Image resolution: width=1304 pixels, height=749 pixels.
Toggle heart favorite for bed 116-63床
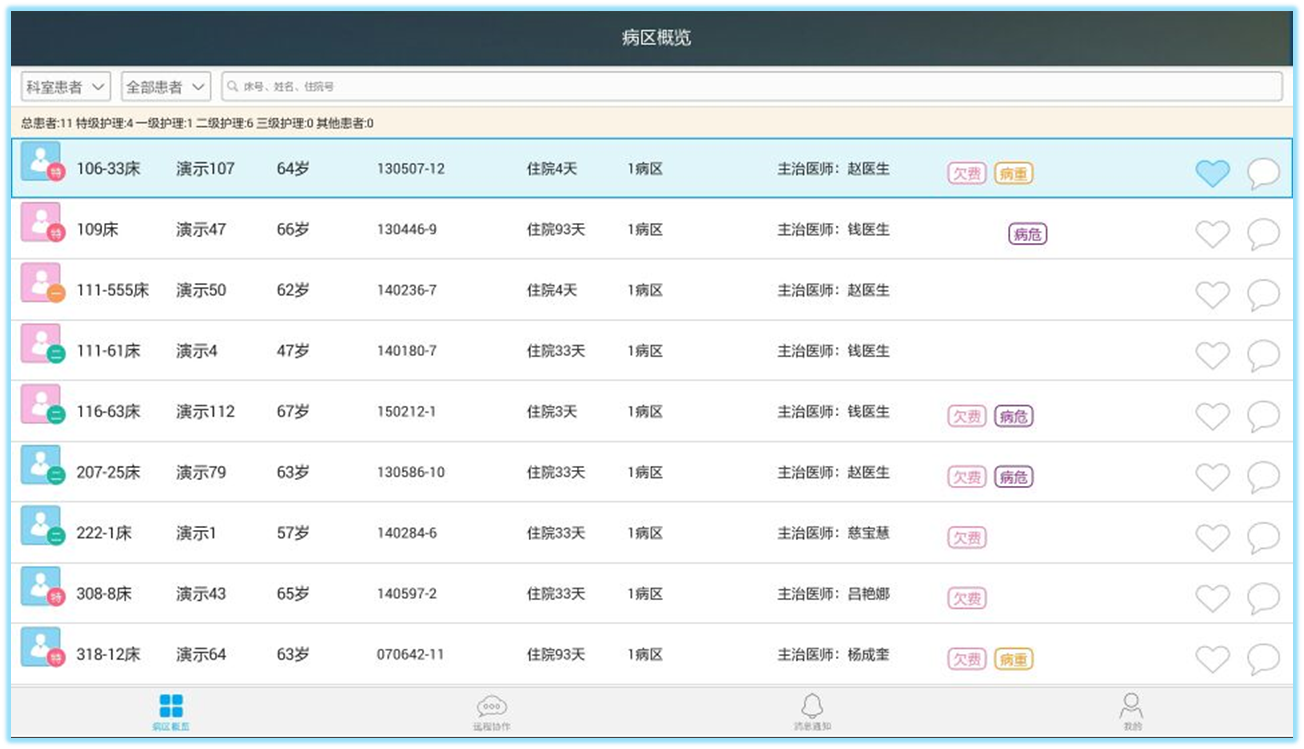(x=1212, y=416)
